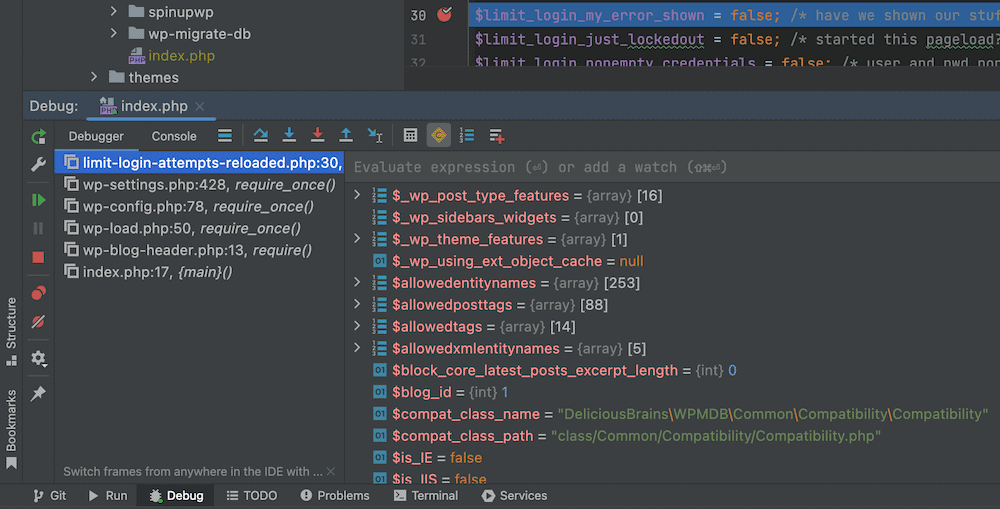1000x509 pixels.
Task: Switch to the Console tab
Action: tap(174, 136)
